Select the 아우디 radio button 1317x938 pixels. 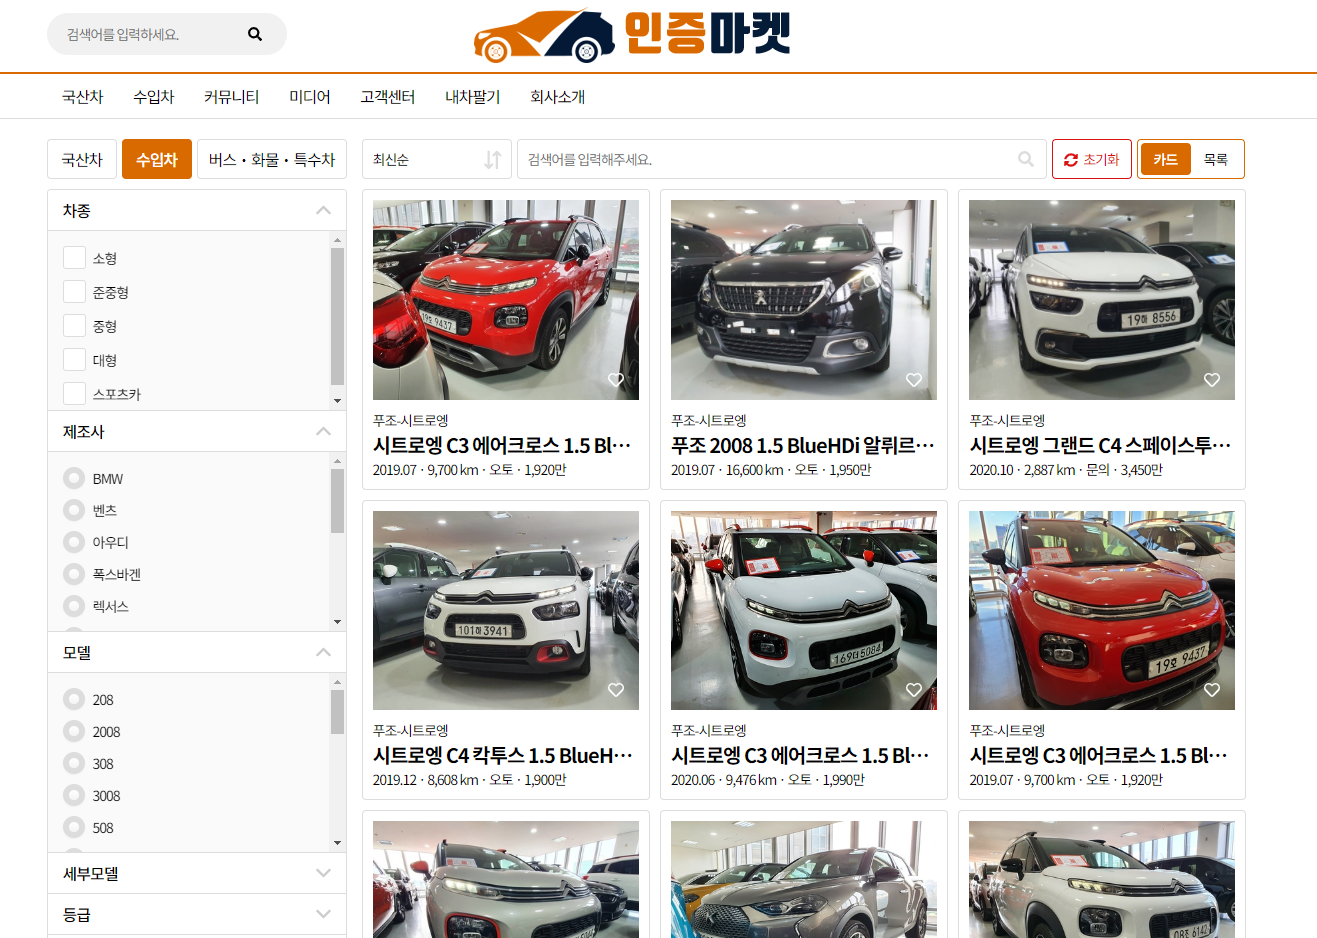coord(74,542)
